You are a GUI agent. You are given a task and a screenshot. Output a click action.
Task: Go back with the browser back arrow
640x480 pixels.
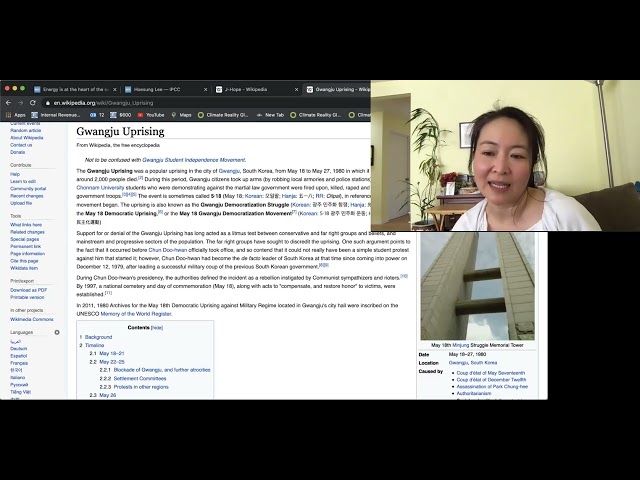point(9,103)
